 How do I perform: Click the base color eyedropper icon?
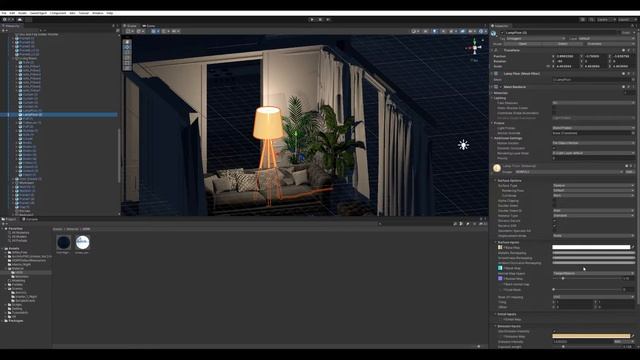(633, 247)
